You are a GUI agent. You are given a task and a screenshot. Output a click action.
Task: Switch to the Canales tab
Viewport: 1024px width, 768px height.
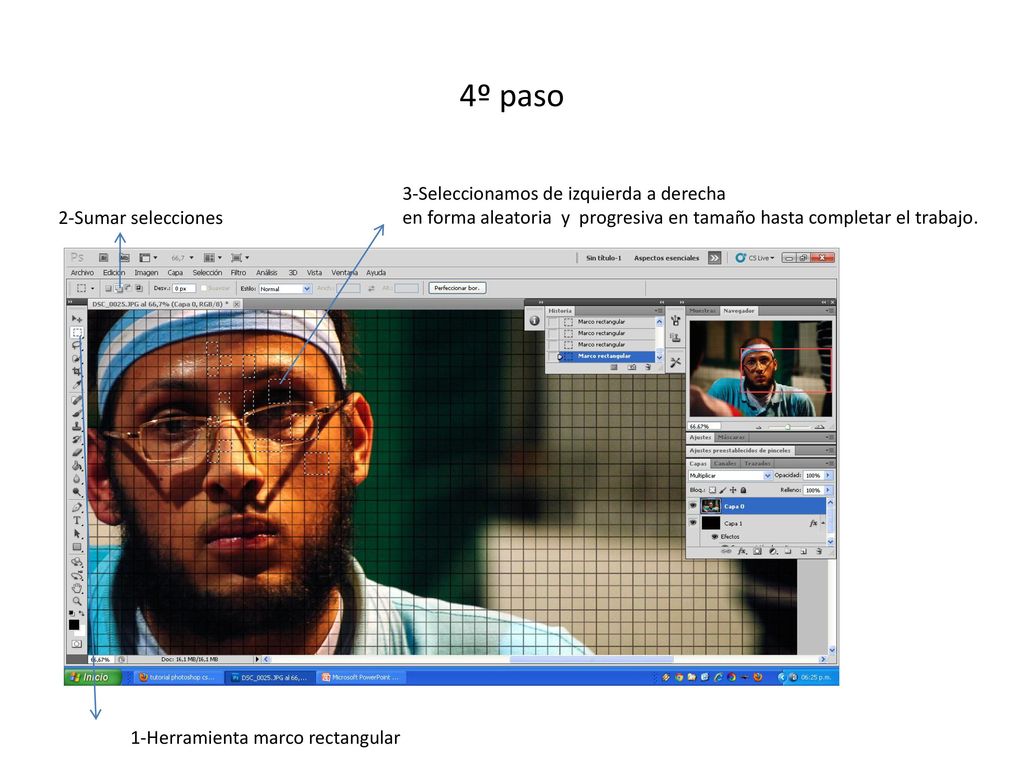click(x=725, y=463)
